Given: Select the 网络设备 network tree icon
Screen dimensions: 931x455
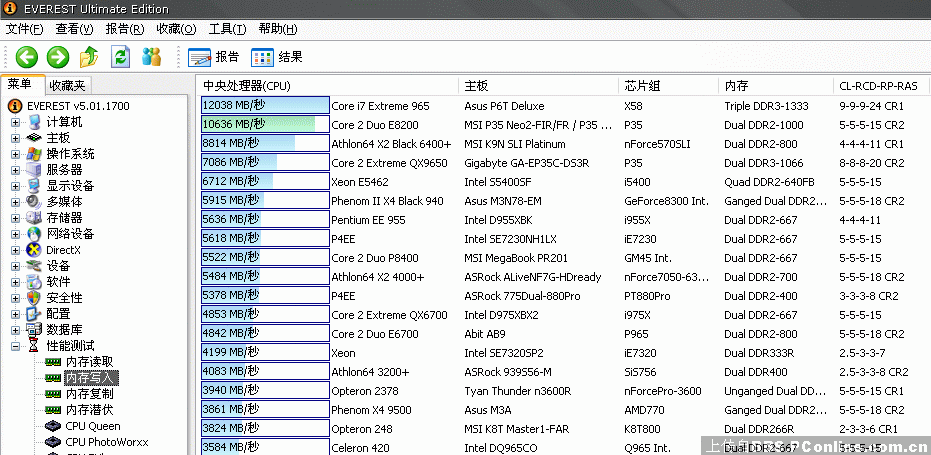Looking at the screenshot, I should [35, 234].
